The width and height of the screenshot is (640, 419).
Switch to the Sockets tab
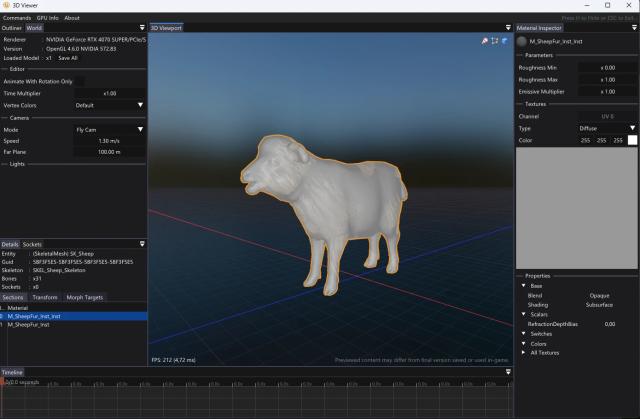[32, 244]
